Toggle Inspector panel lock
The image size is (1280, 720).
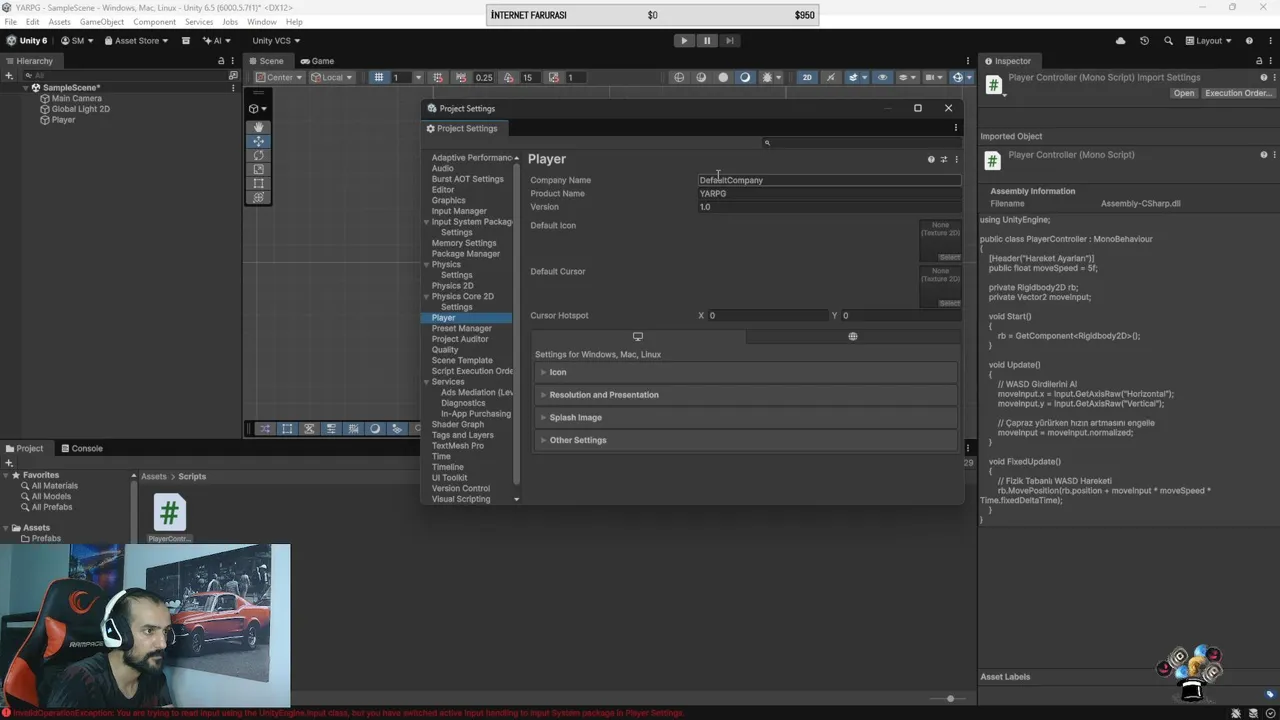(1259, 61)
